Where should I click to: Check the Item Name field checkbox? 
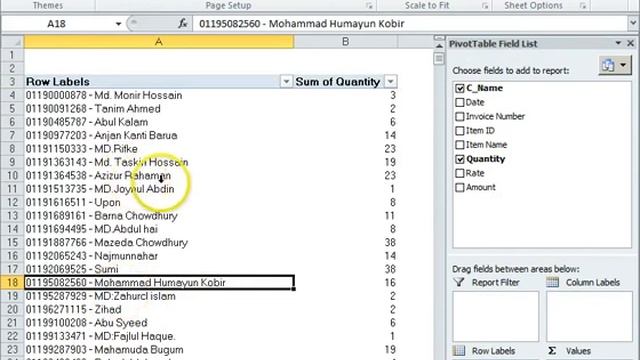tap(460, 145)
